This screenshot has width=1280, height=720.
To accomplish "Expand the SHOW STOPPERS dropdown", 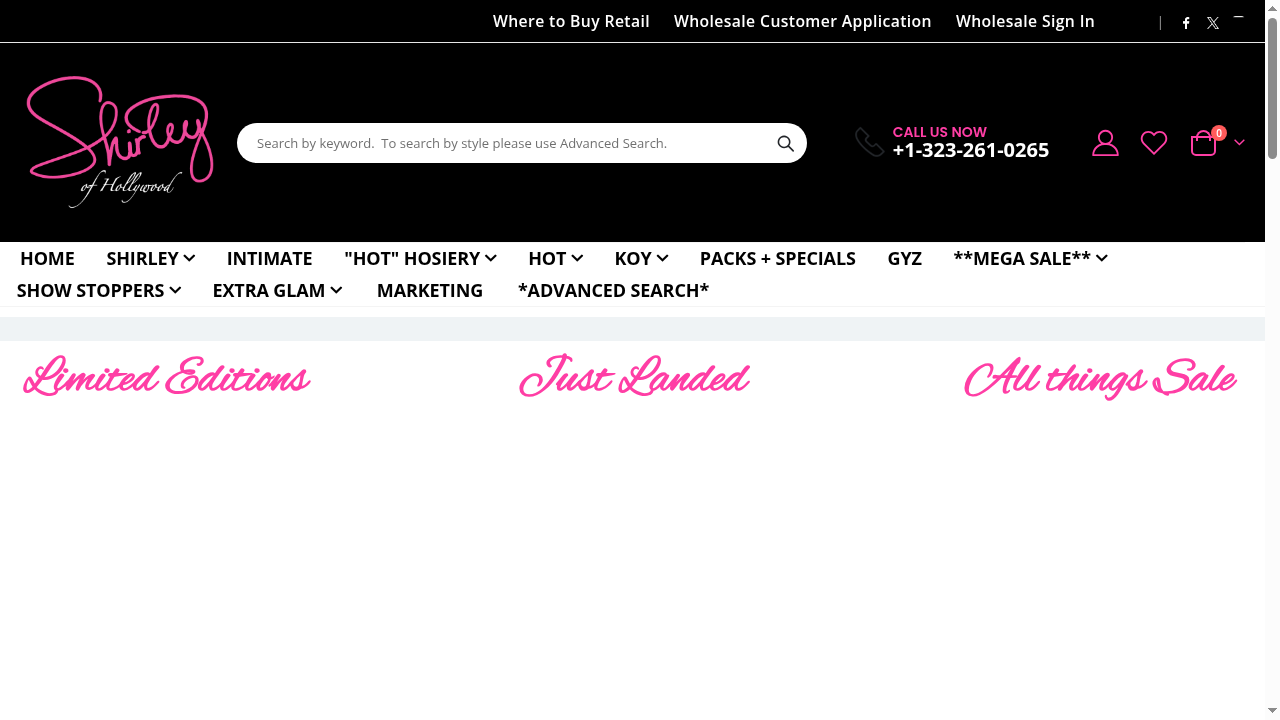I will pos(98,290).
